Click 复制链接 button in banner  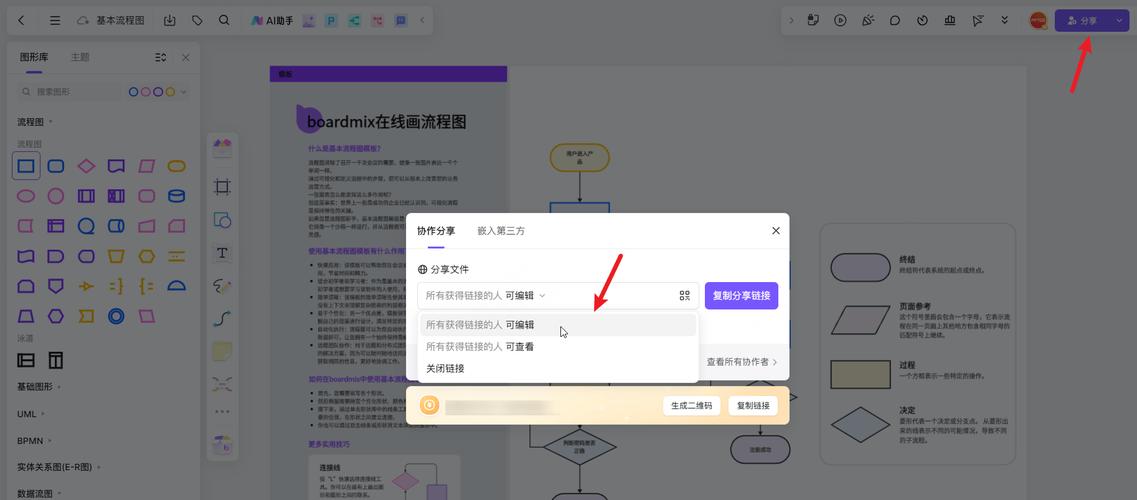pos(753,406)
